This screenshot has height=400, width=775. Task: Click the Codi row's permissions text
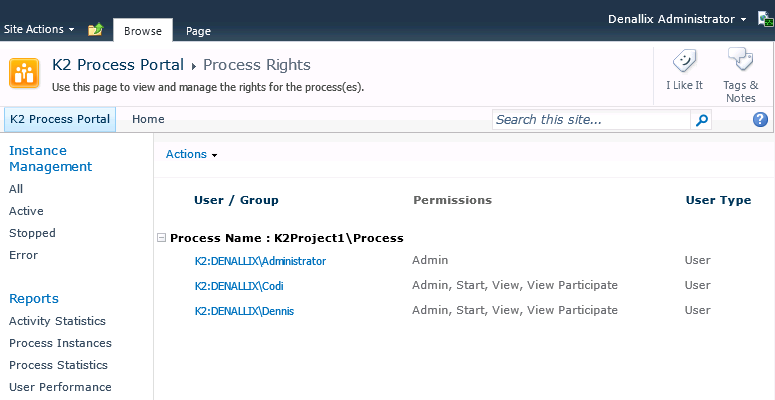[515, 285]
